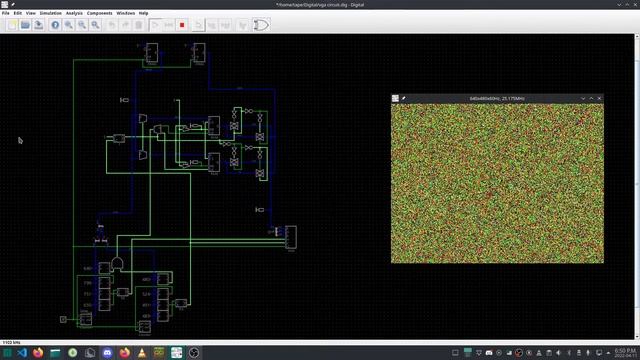Open the Edit menu

[18, 13]
